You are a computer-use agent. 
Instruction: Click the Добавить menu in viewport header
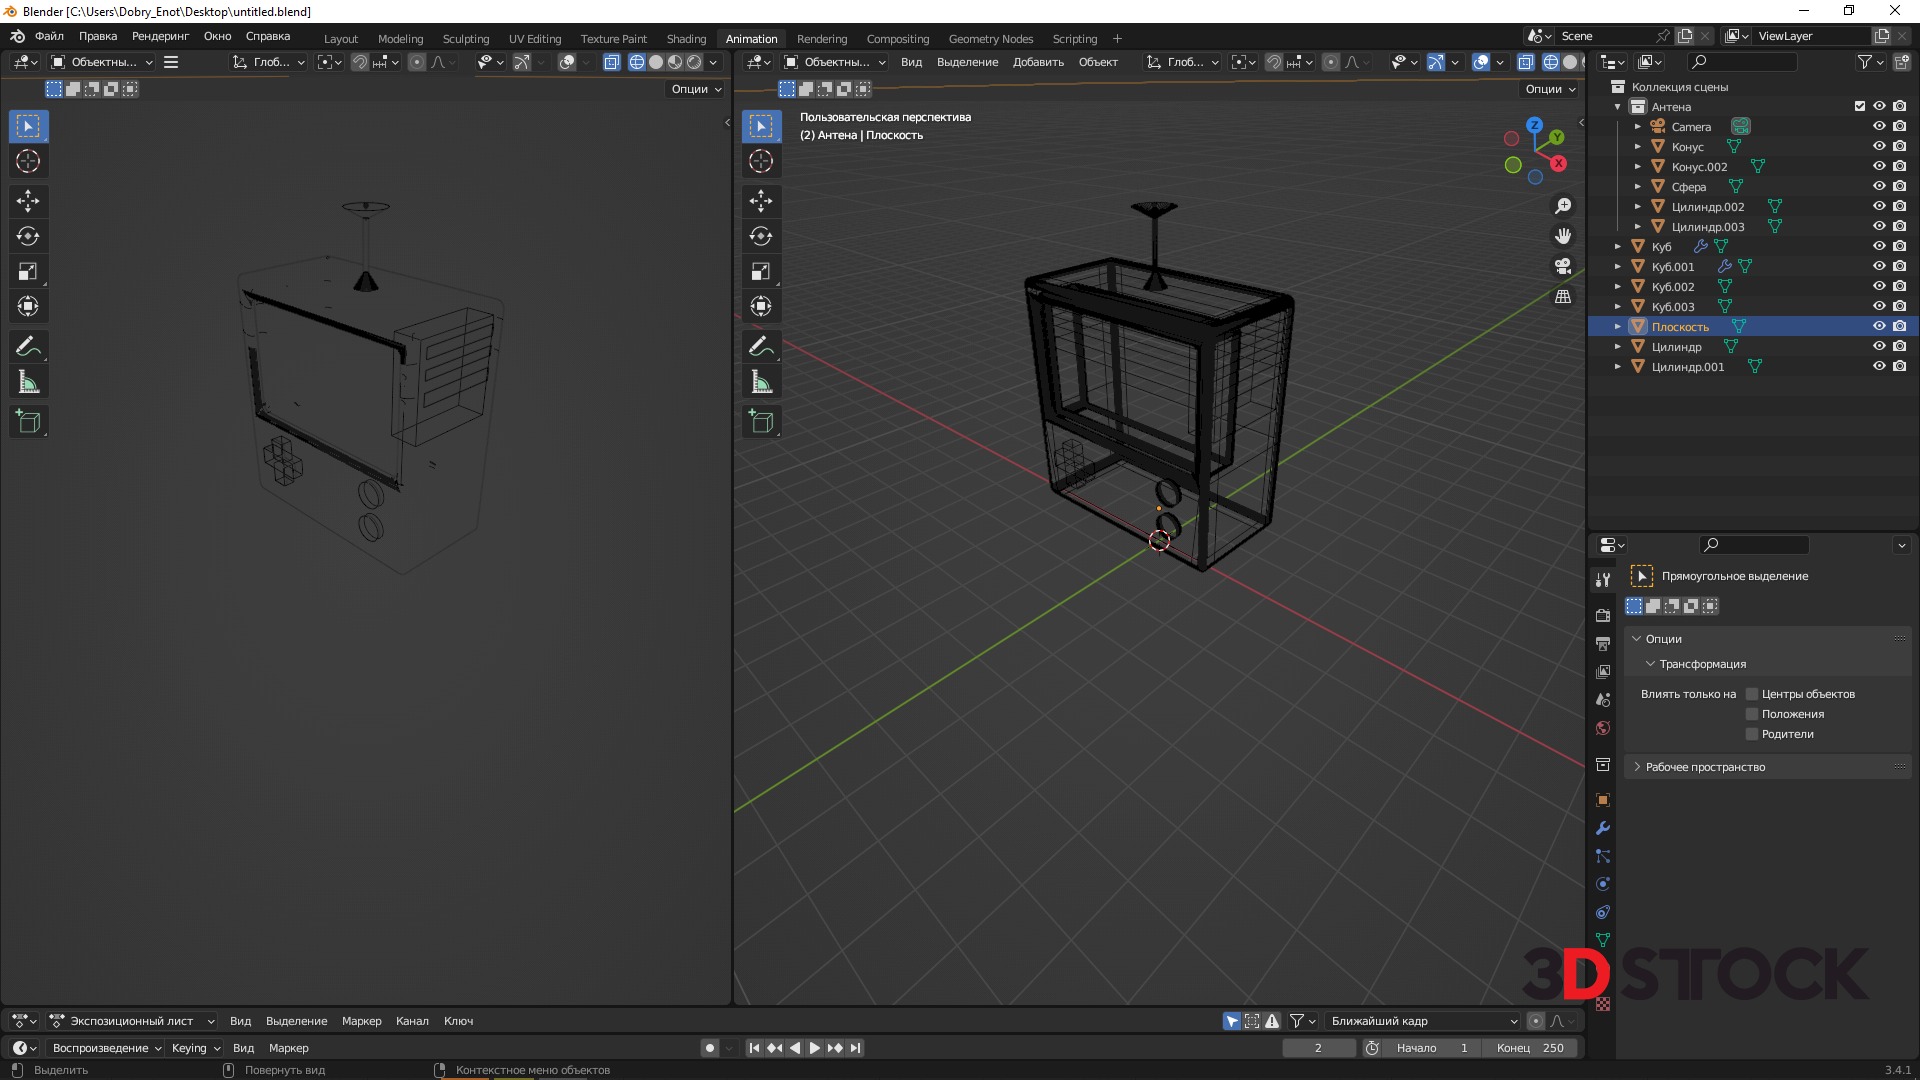(x=1037, y=62)
